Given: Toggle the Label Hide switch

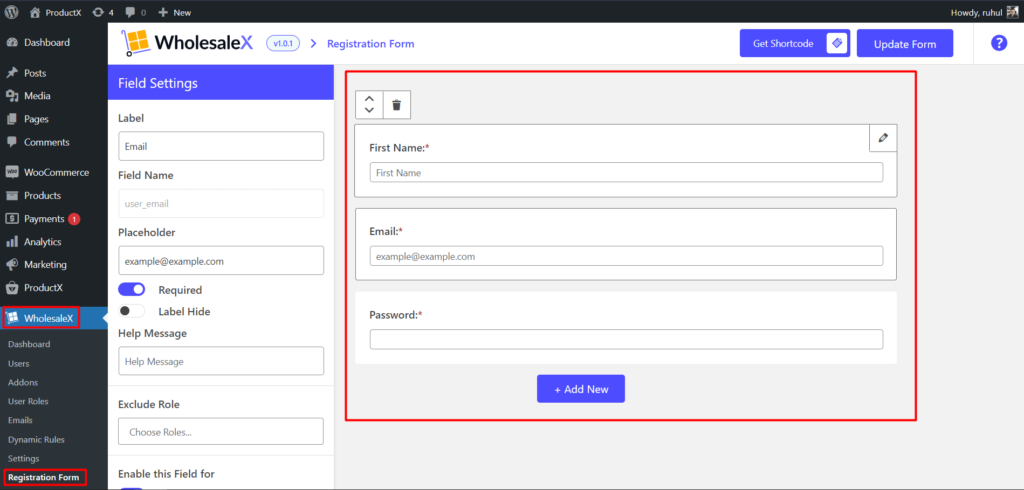Looking at the screenshot, I should click(x=131, y=312).
